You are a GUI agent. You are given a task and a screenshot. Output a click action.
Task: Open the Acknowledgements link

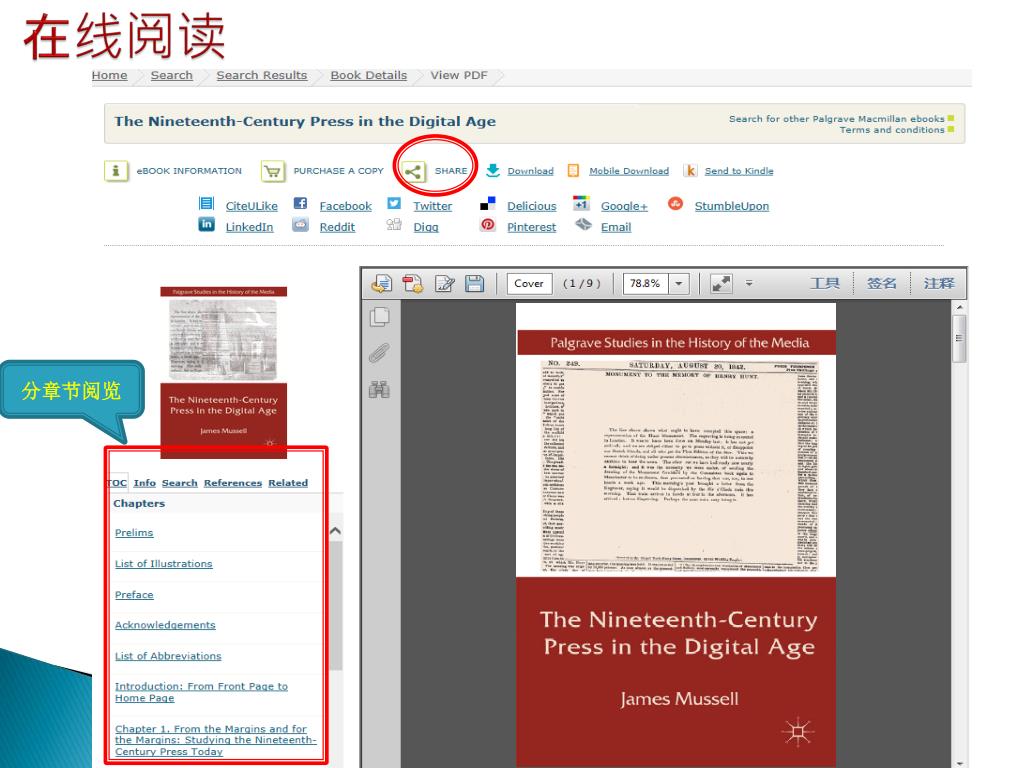pos(165,625)
